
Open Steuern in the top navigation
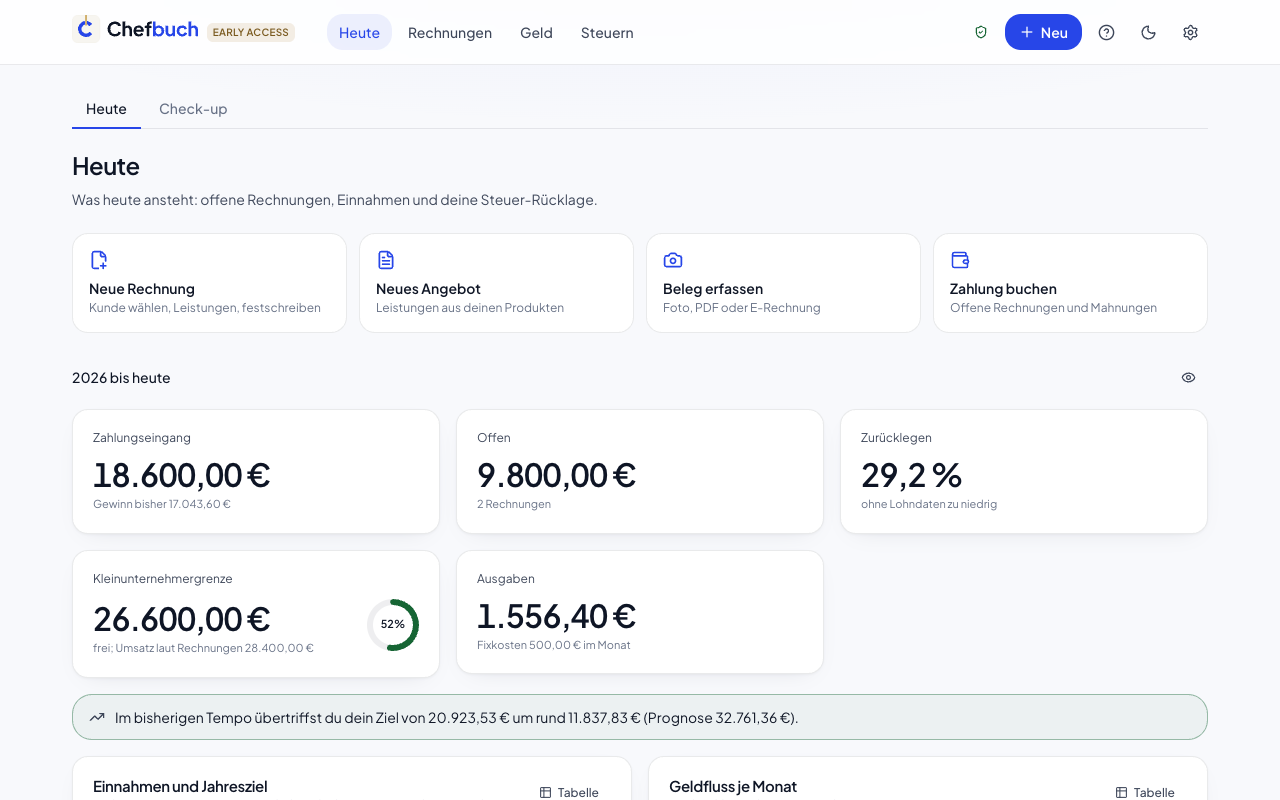(607, 32)
